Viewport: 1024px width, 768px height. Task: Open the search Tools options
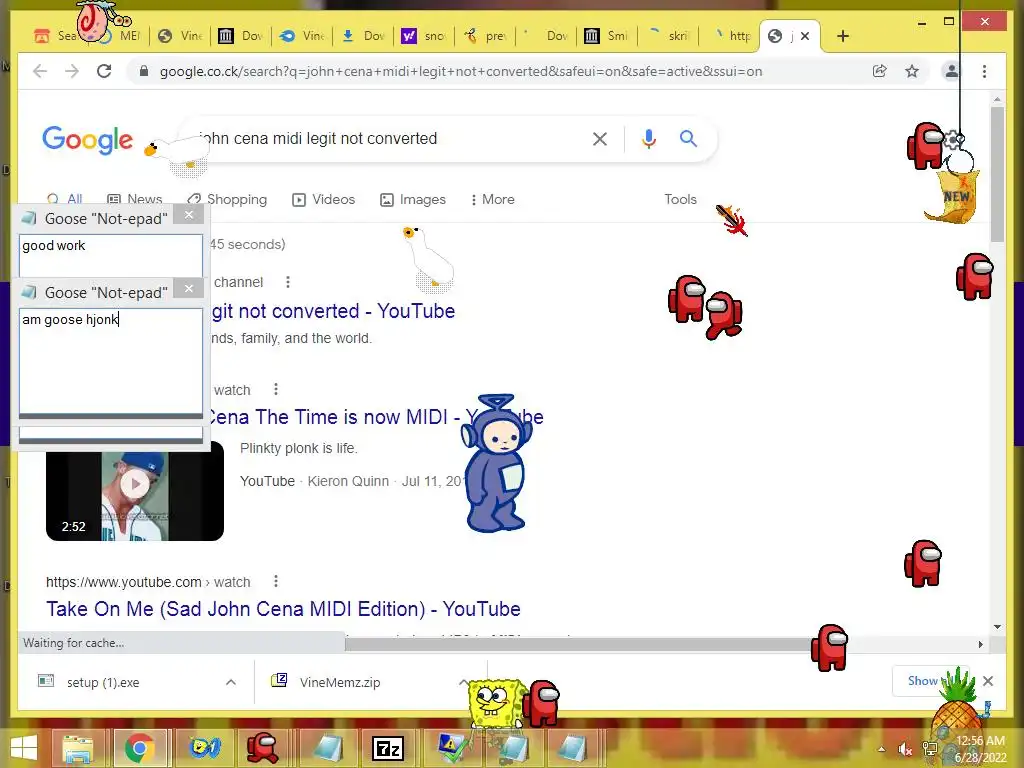point(680,199)
